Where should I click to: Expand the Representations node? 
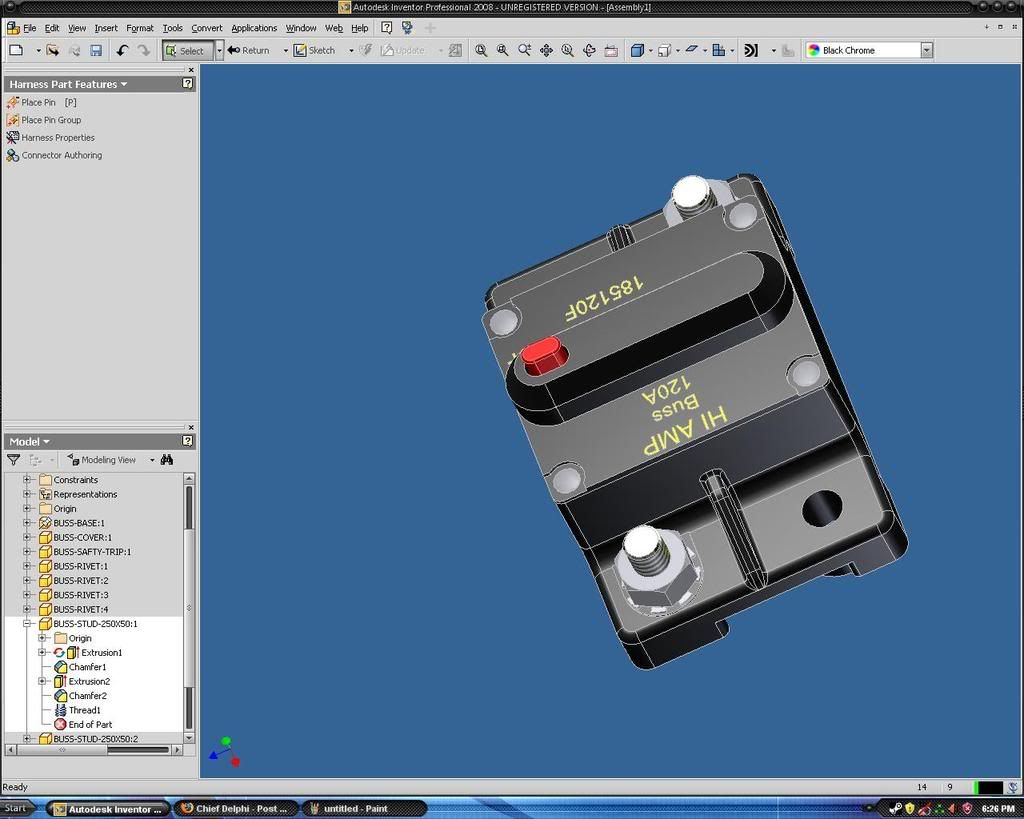27,494
